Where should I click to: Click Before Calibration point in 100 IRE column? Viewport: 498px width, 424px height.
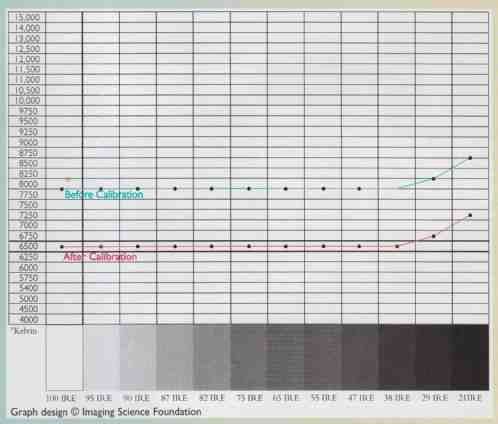pos(62,189)
